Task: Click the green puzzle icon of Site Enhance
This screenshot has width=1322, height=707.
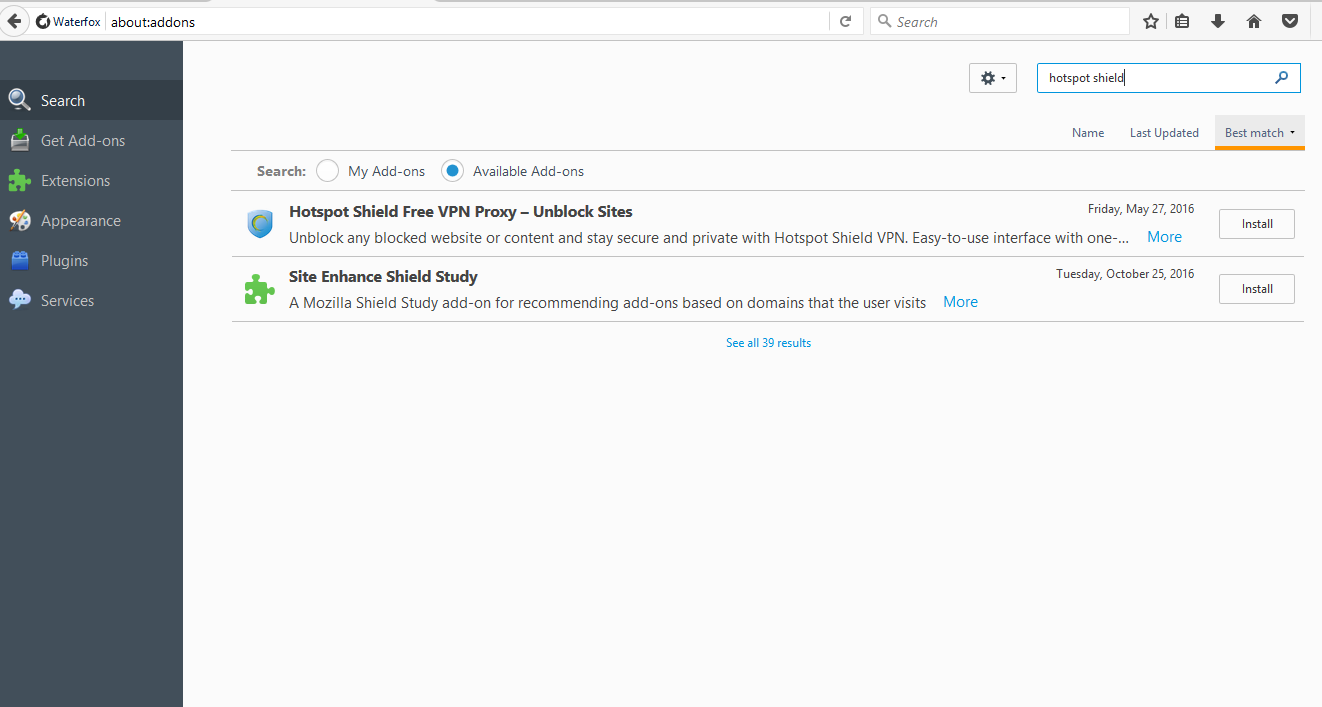Action: (x=260, y=289)
